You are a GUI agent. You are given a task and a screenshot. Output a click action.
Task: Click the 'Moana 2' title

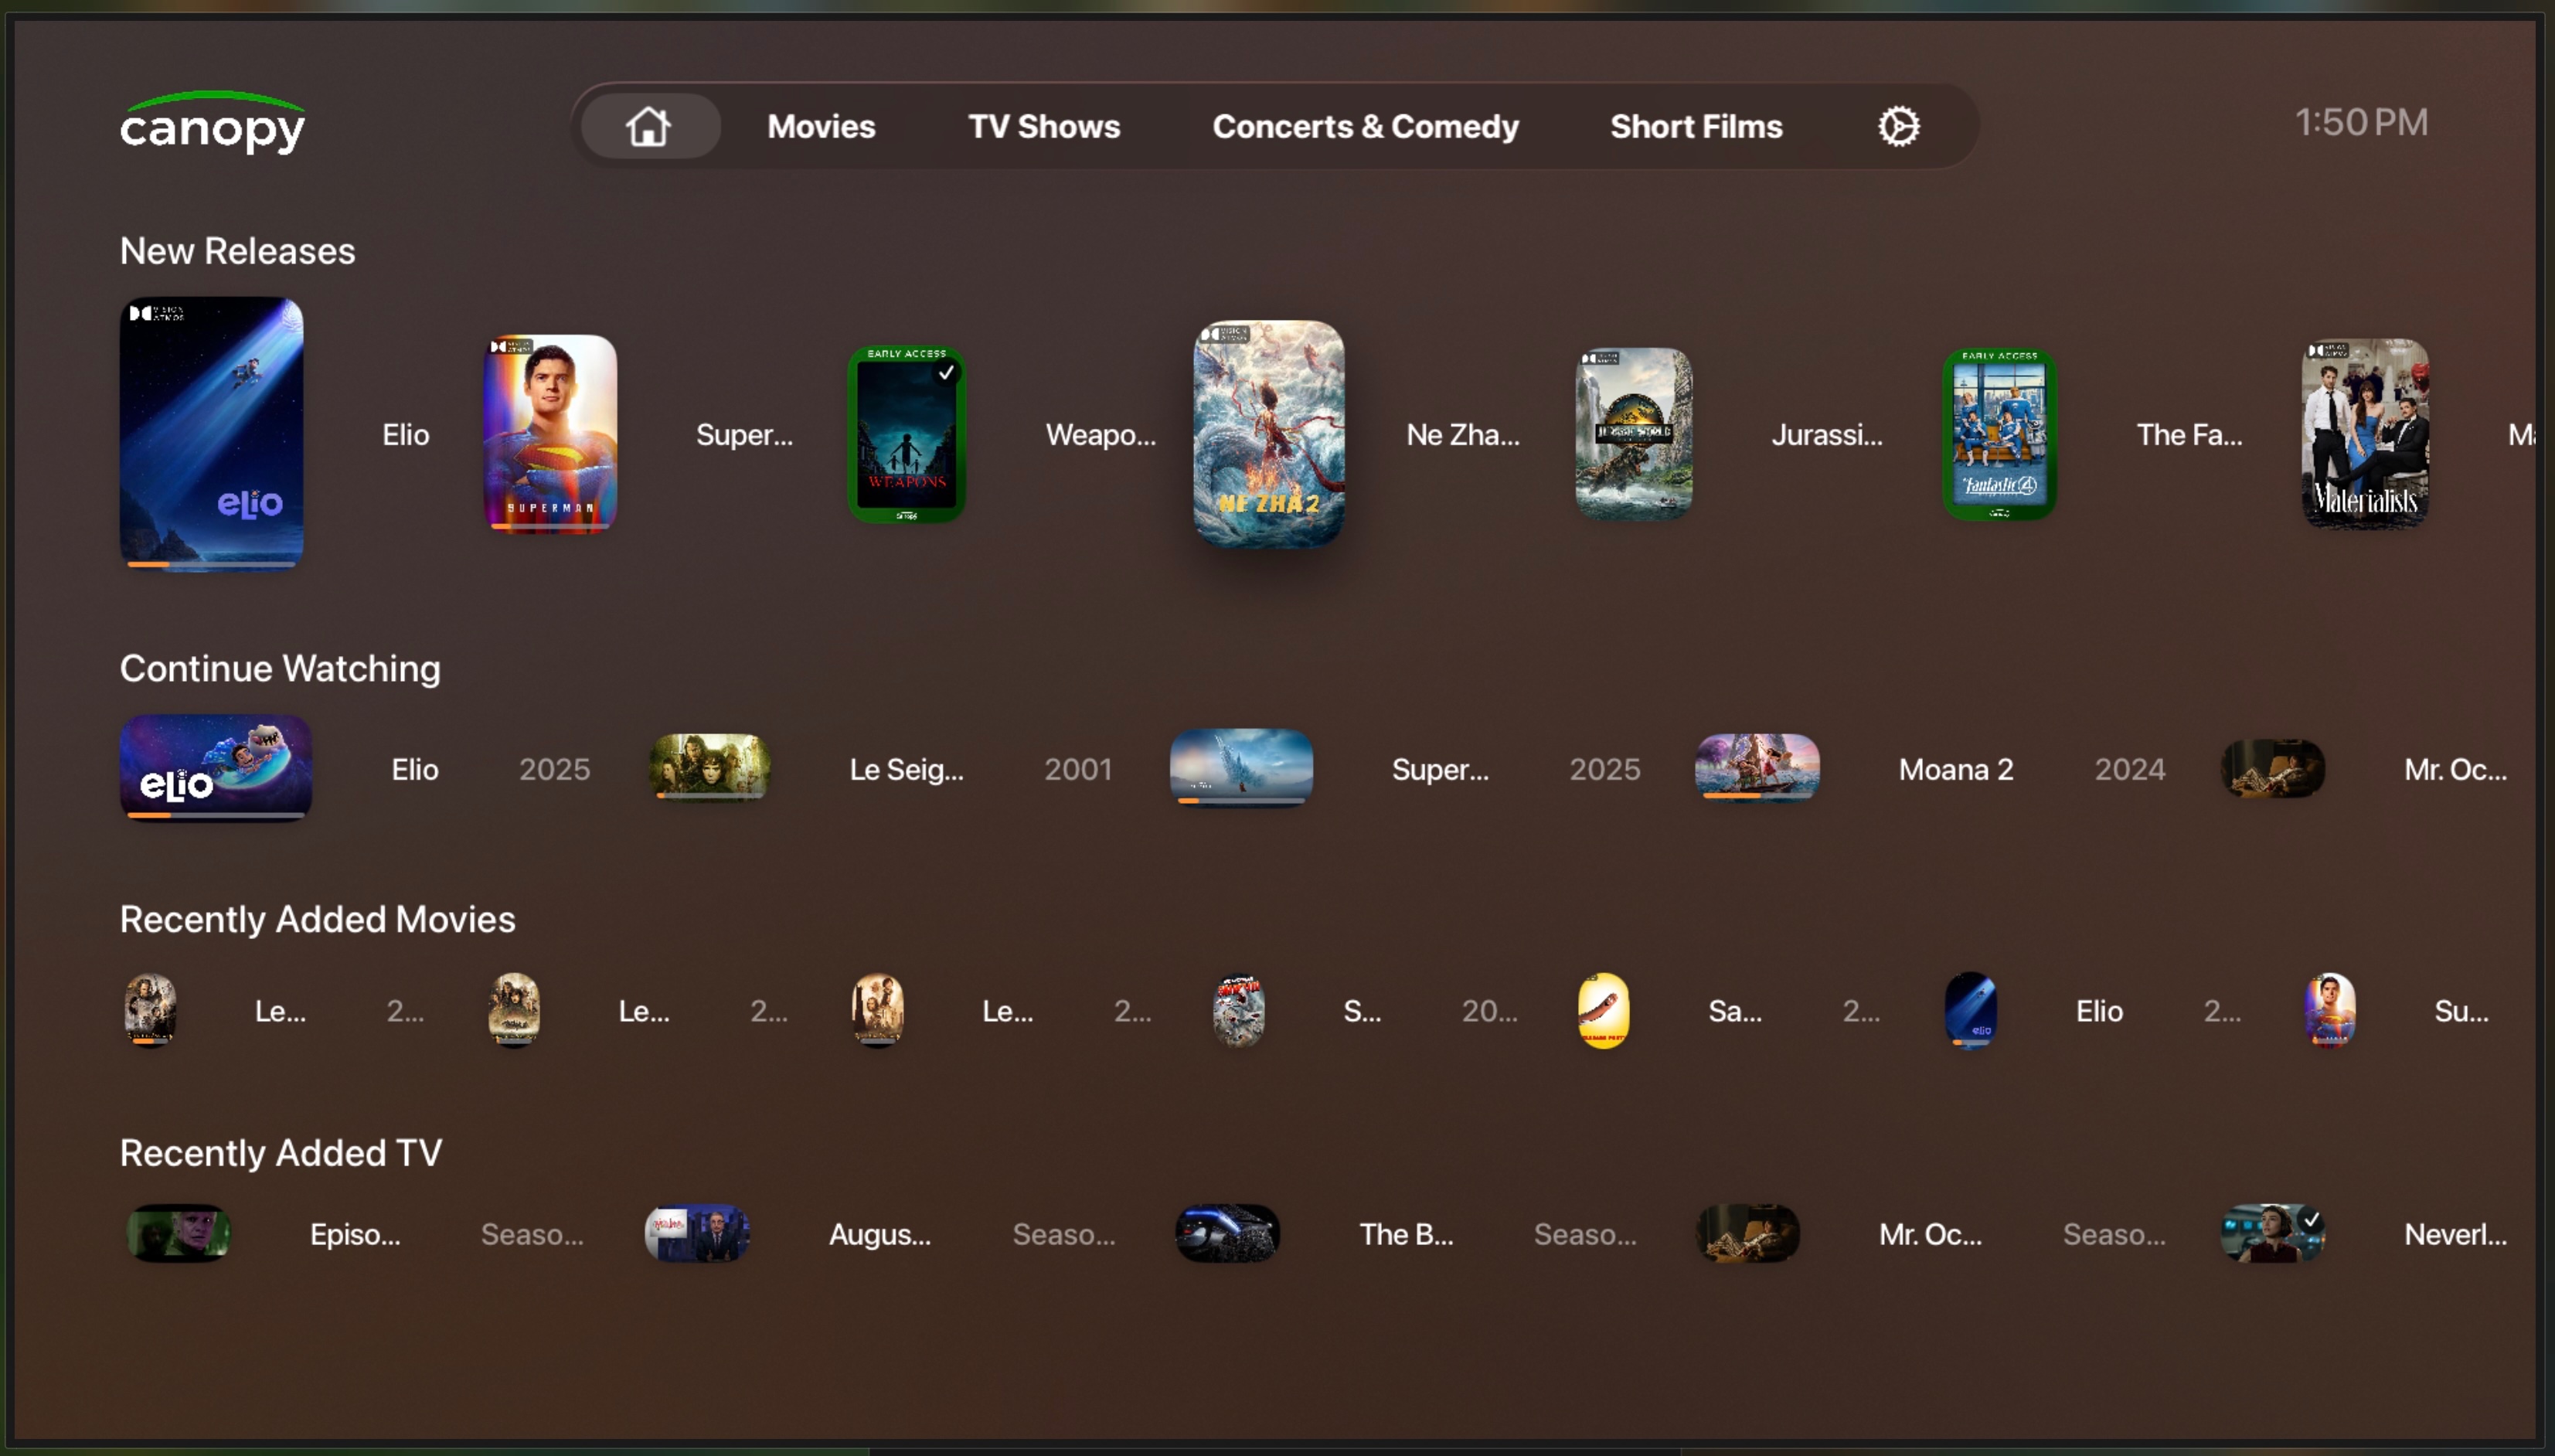[1955, 769]
